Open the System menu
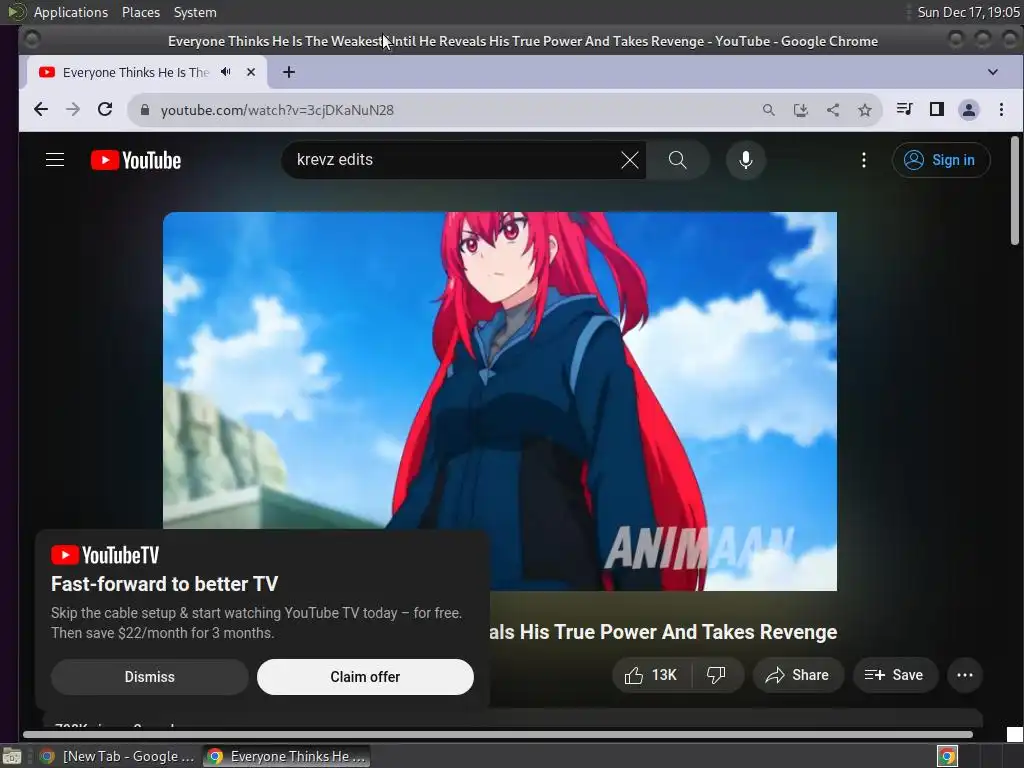This screenshot has height=768, width=1024. click(x=195, y=12)
